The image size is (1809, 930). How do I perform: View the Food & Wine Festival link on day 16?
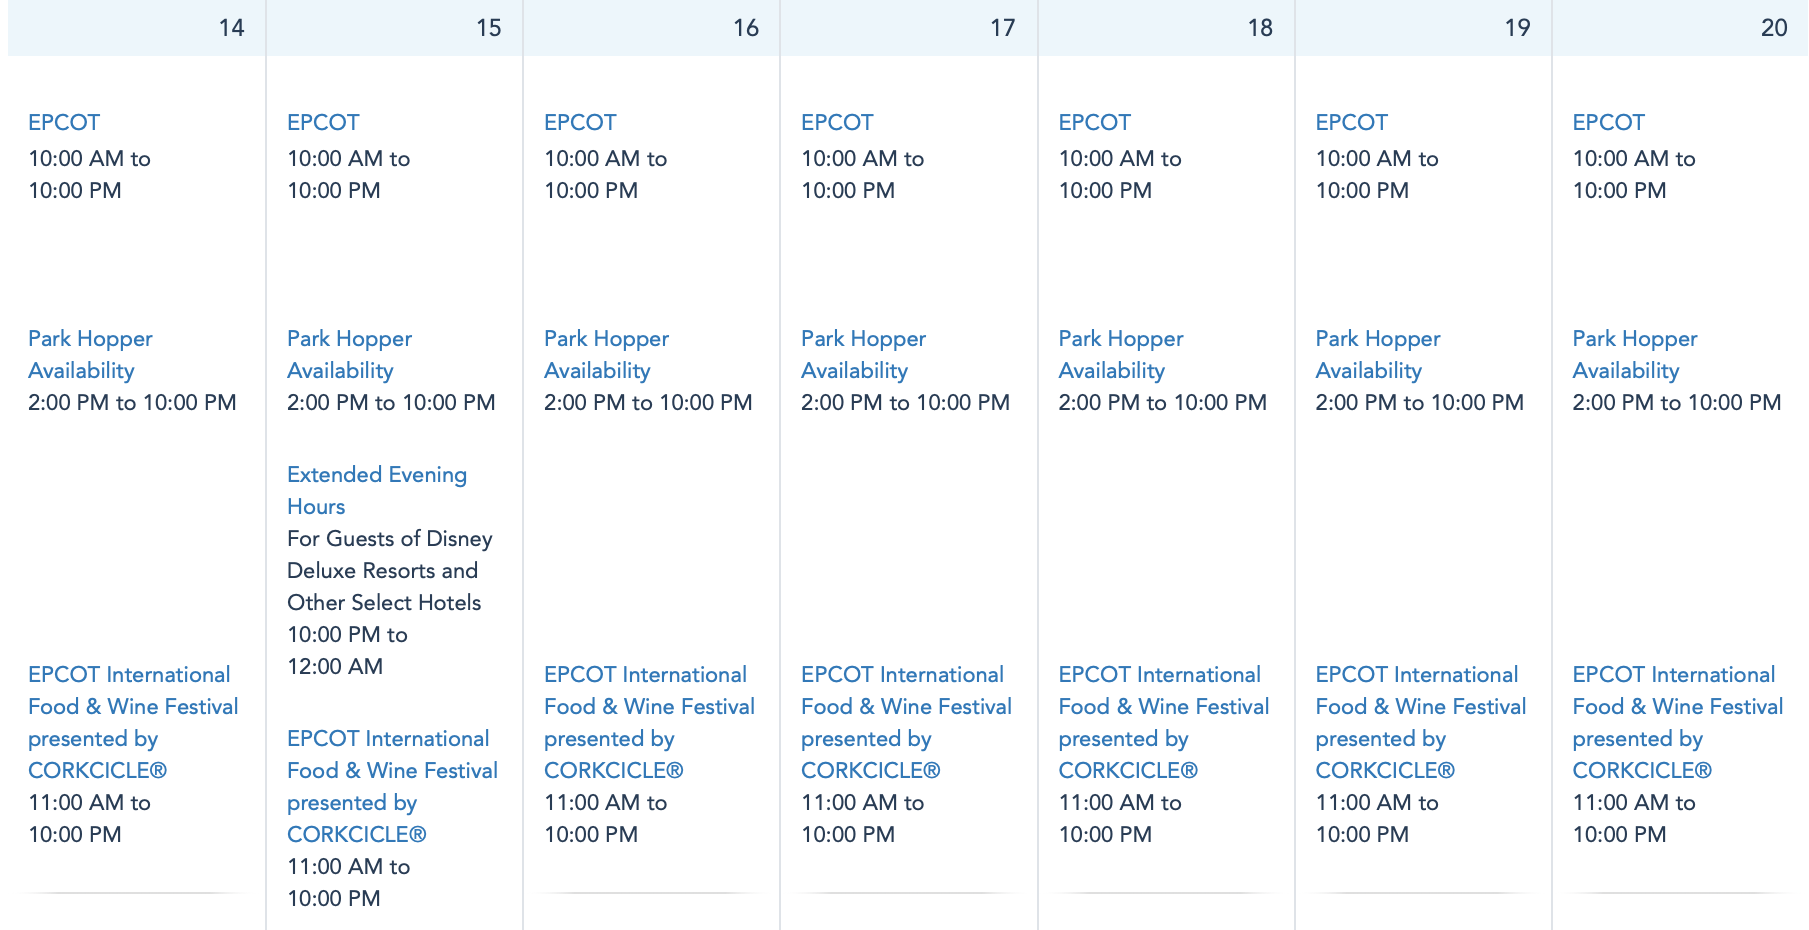649,722
